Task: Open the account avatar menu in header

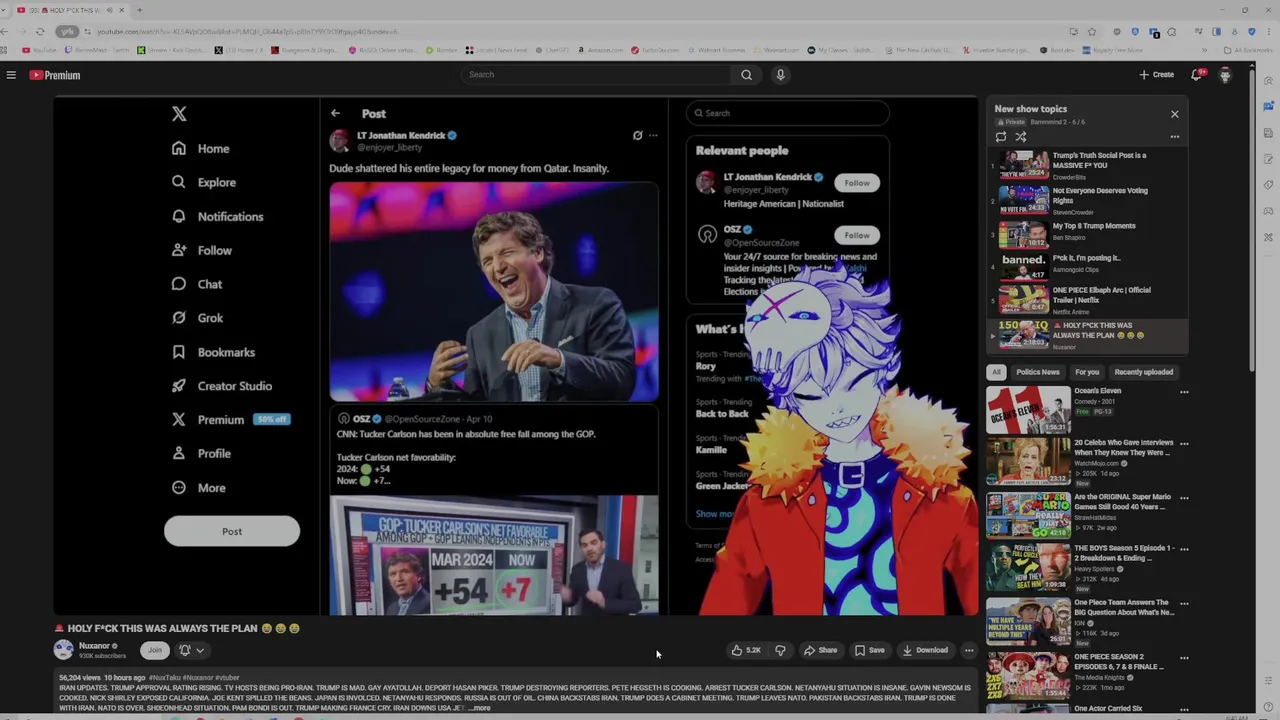Action: [1225, 75]
